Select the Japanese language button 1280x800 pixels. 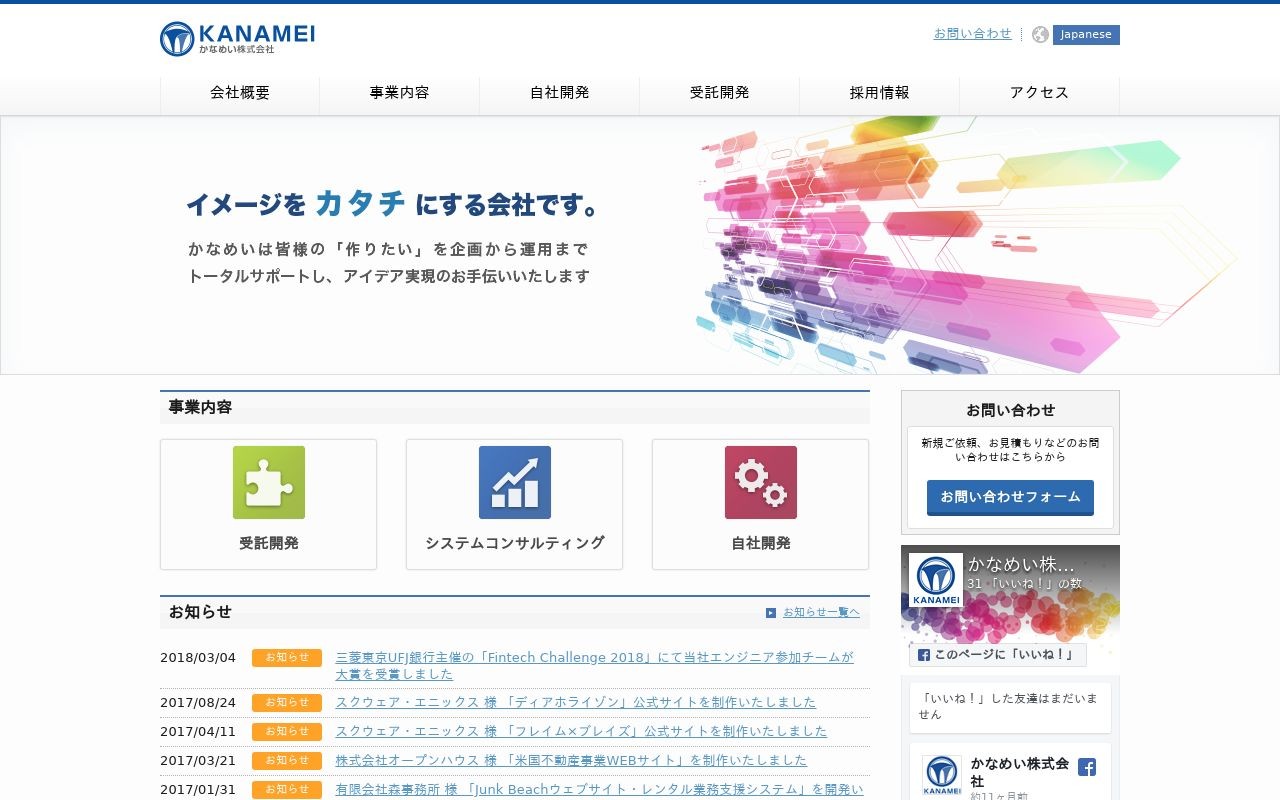point(1086,35)
